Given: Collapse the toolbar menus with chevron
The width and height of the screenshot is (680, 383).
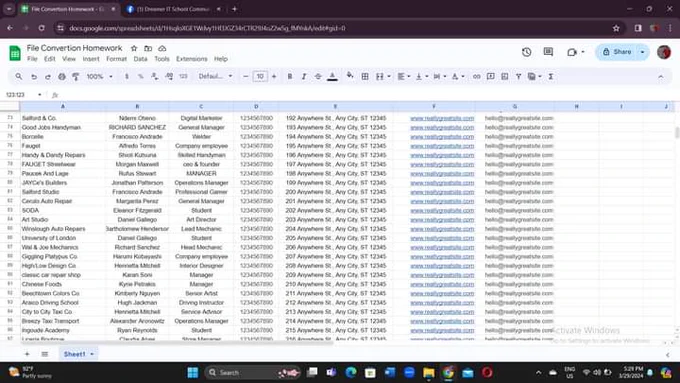Looking at the screenshot, I should [660, 77].
